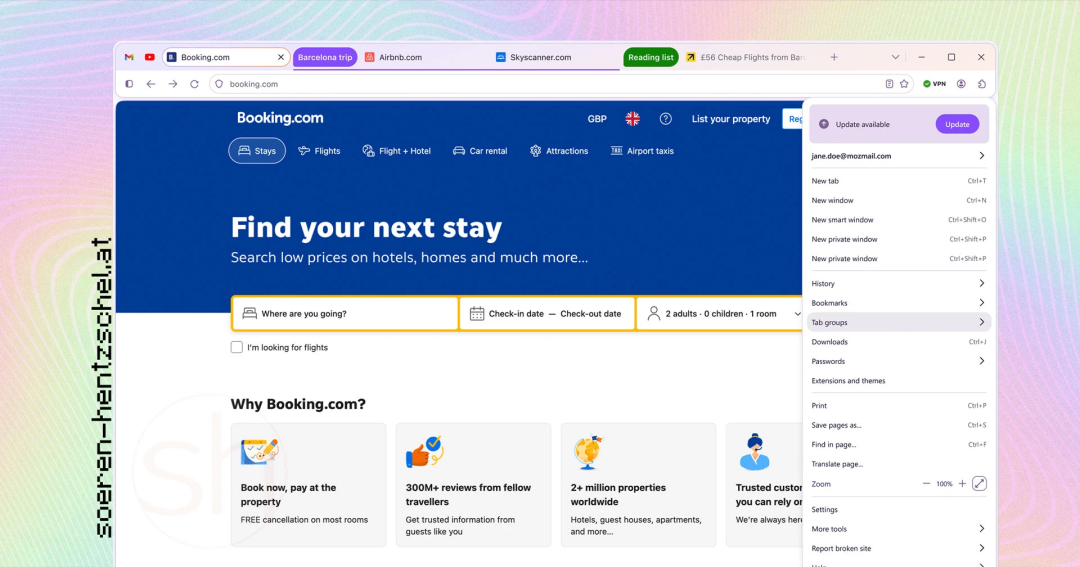
Task: Toggle reader view icon in address bar
Action: (889, 84)
